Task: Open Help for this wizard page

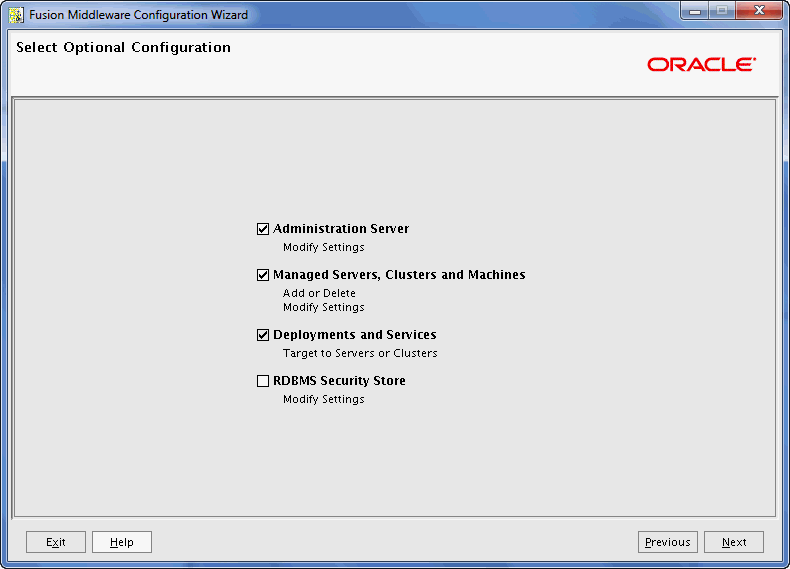Action: [x=122, y=542]
